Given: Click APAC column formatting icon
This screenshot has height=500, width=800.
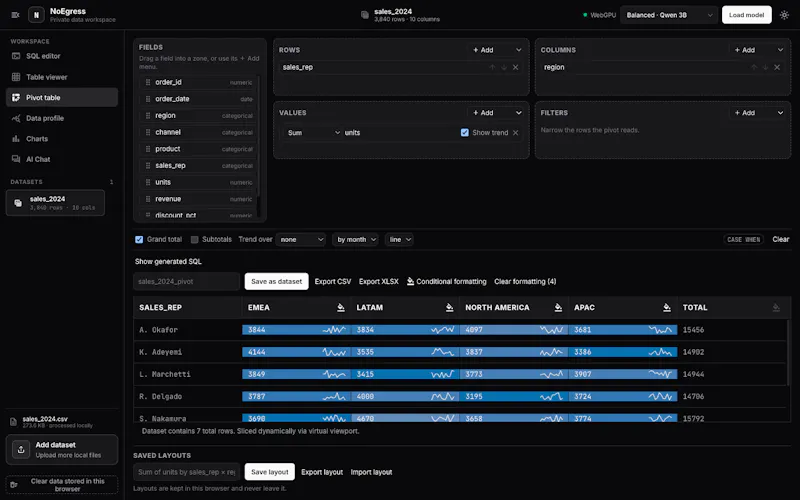Looking at the screenshot, I should (x=667, y=308).
